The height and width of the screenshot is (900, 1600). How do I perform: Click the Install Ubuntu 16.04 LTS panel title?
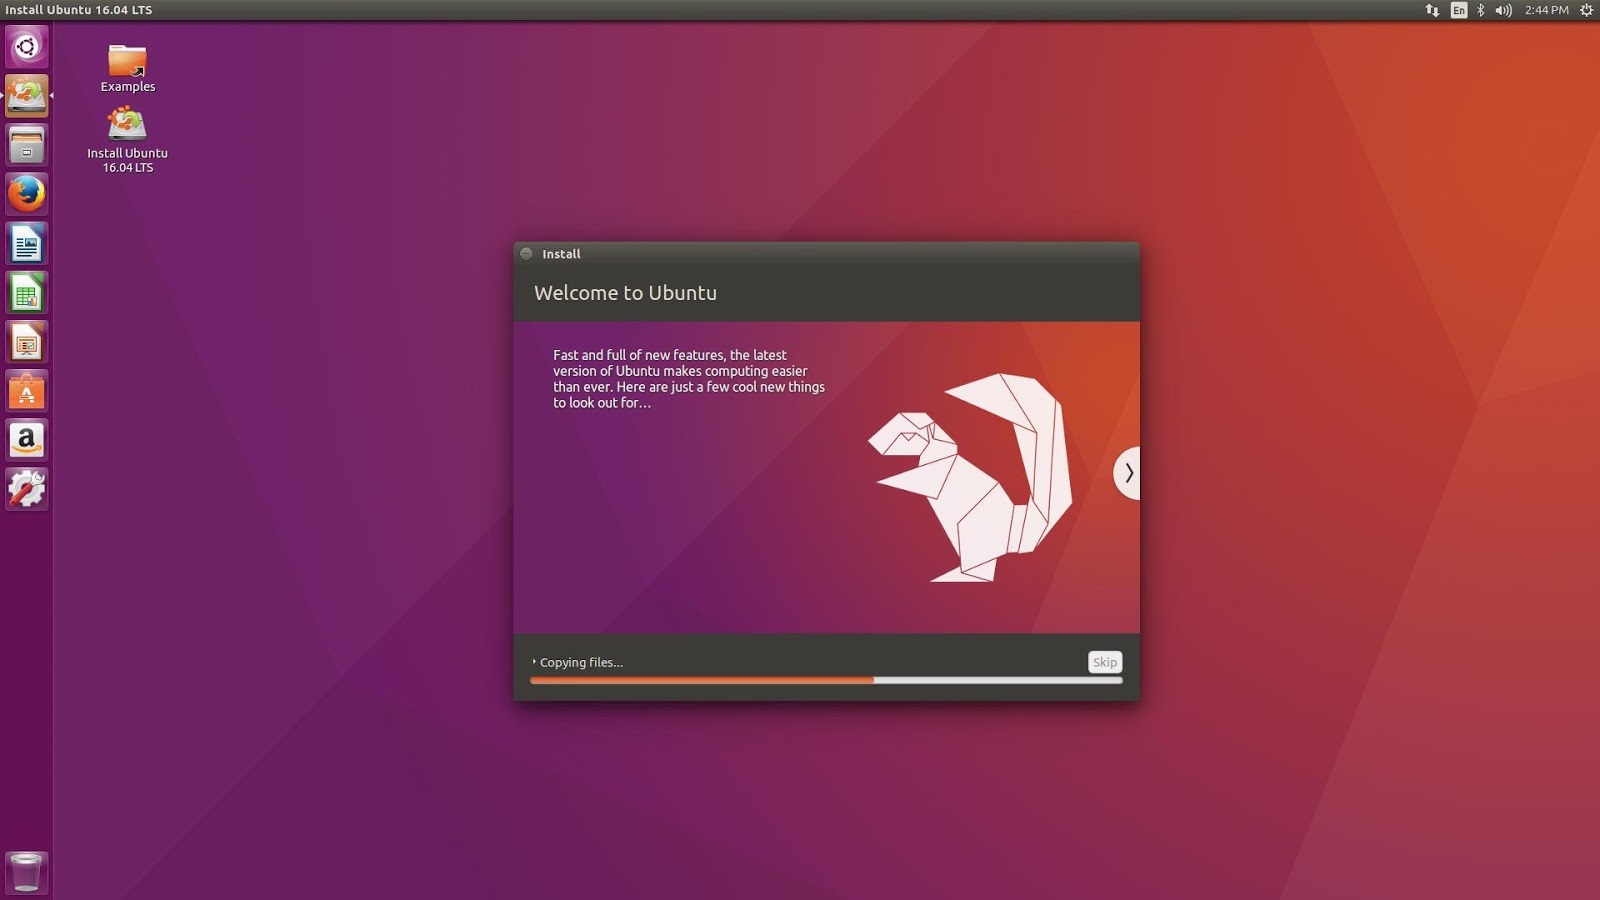[x=79, y=10]
